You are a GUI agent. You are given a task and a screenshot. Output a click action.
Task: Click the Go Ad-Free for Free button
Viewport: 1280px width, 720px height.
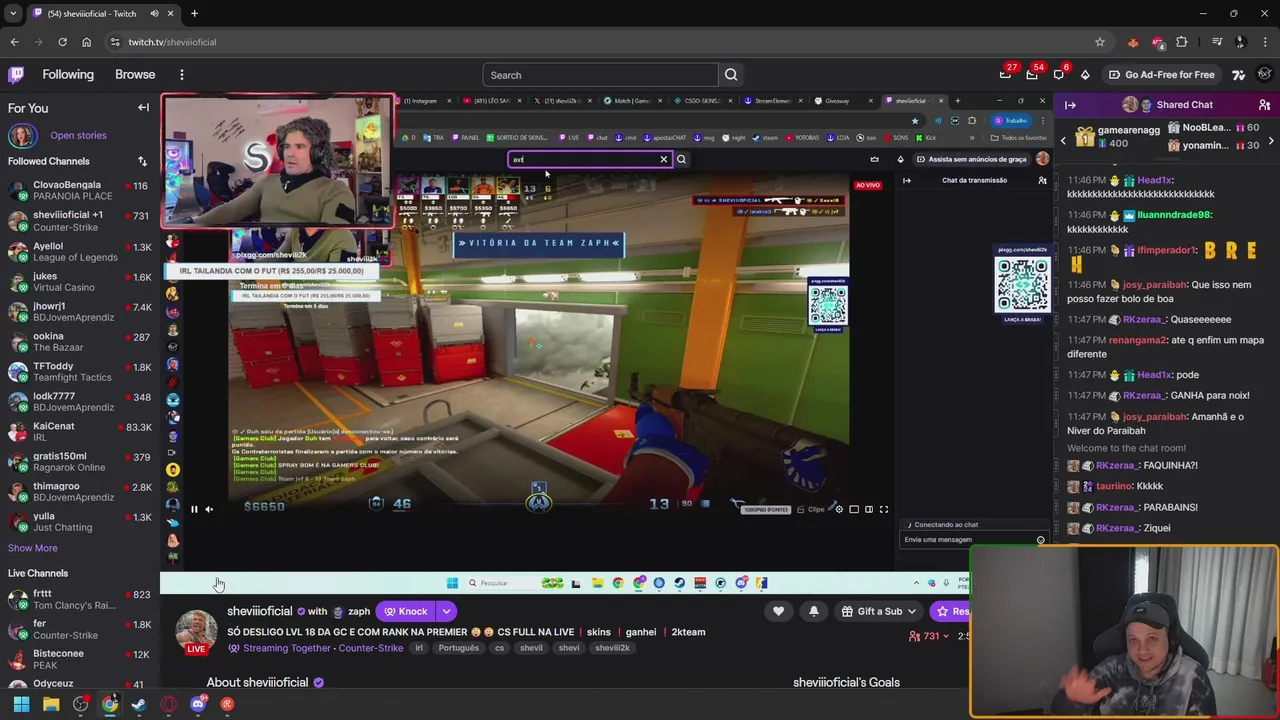(x=1160, y=75)
